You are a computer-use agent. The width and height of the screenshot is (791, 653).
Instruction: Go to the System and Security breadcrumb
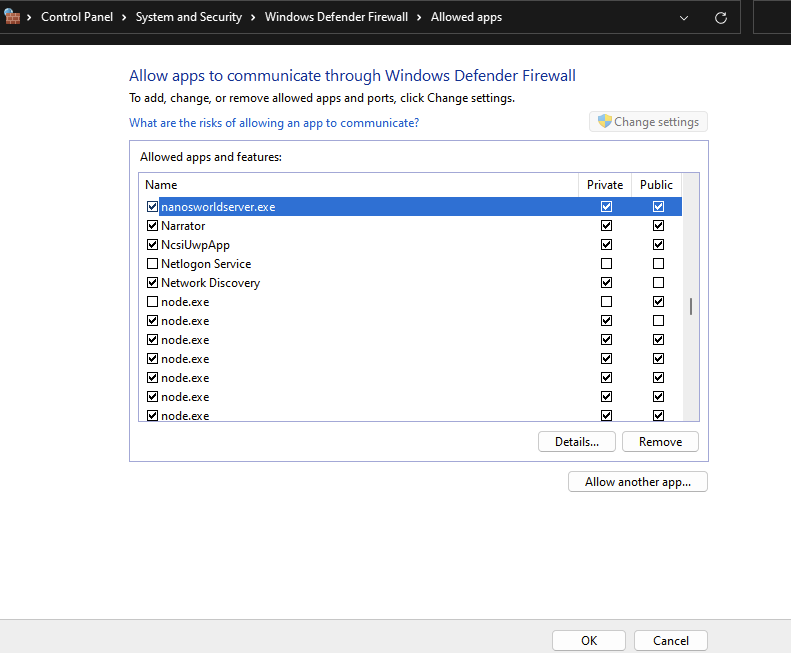pyautogui.click(x=189, y=17)
